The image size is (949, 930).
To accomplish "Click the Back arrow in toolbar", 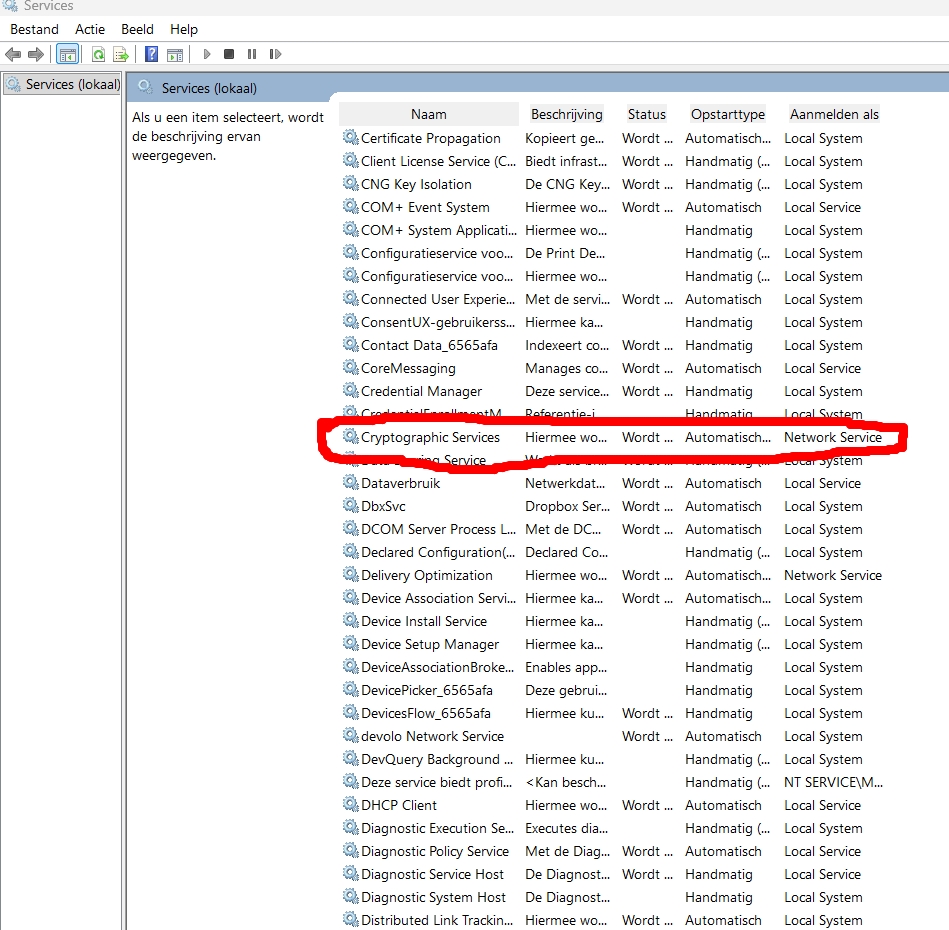I will (13, 54).
